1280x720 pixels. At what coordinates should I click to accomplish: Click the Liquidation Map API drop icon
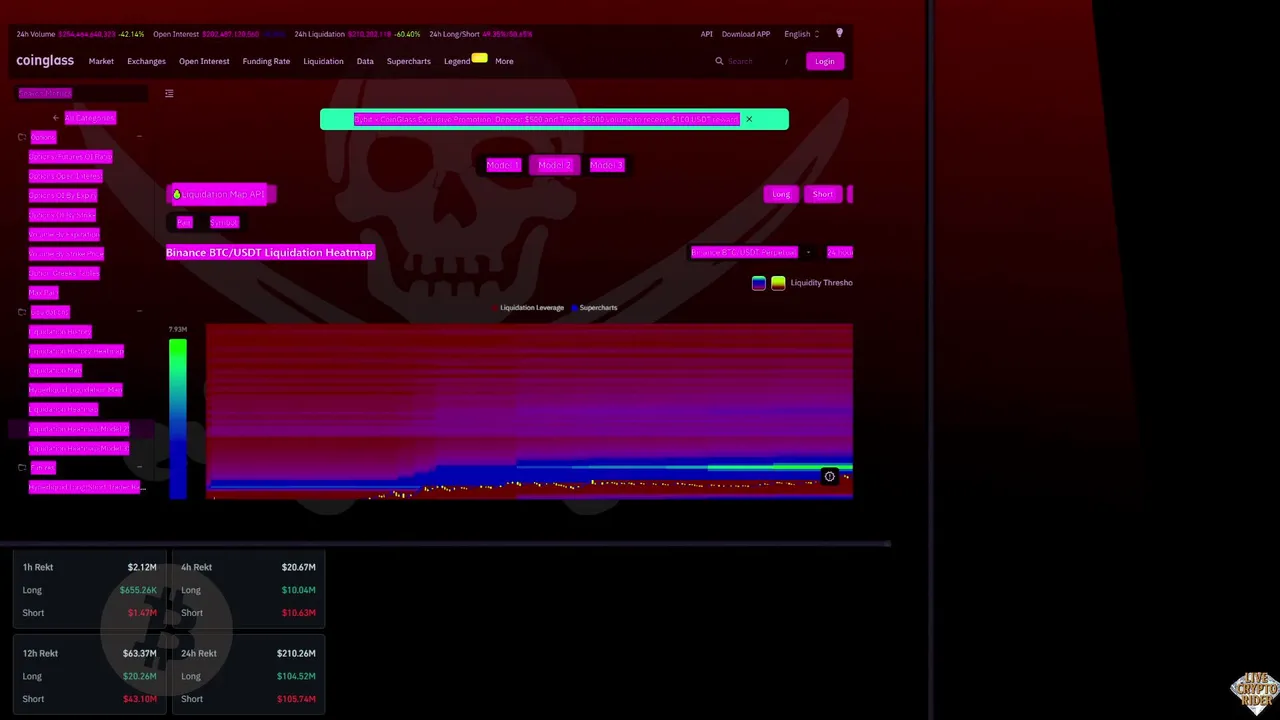(x=177, y=194)
